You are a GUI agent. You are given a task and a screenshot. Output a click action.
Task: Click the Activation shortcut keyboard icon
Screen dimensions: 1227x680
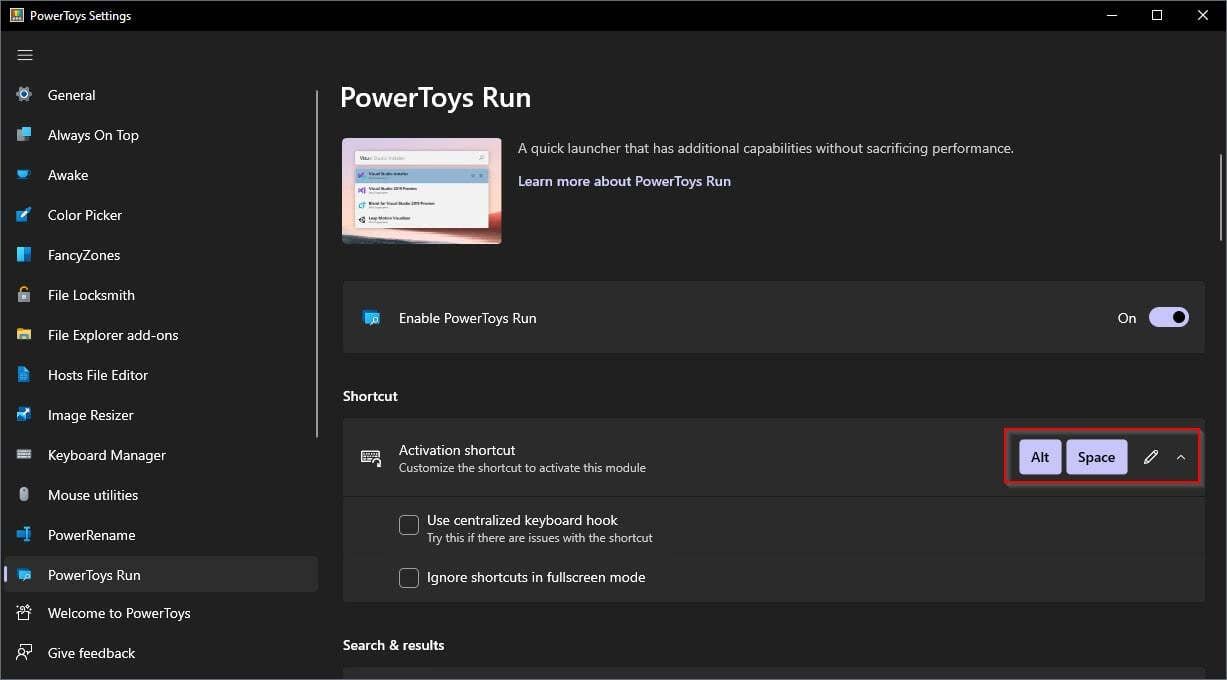pos(371,458)
